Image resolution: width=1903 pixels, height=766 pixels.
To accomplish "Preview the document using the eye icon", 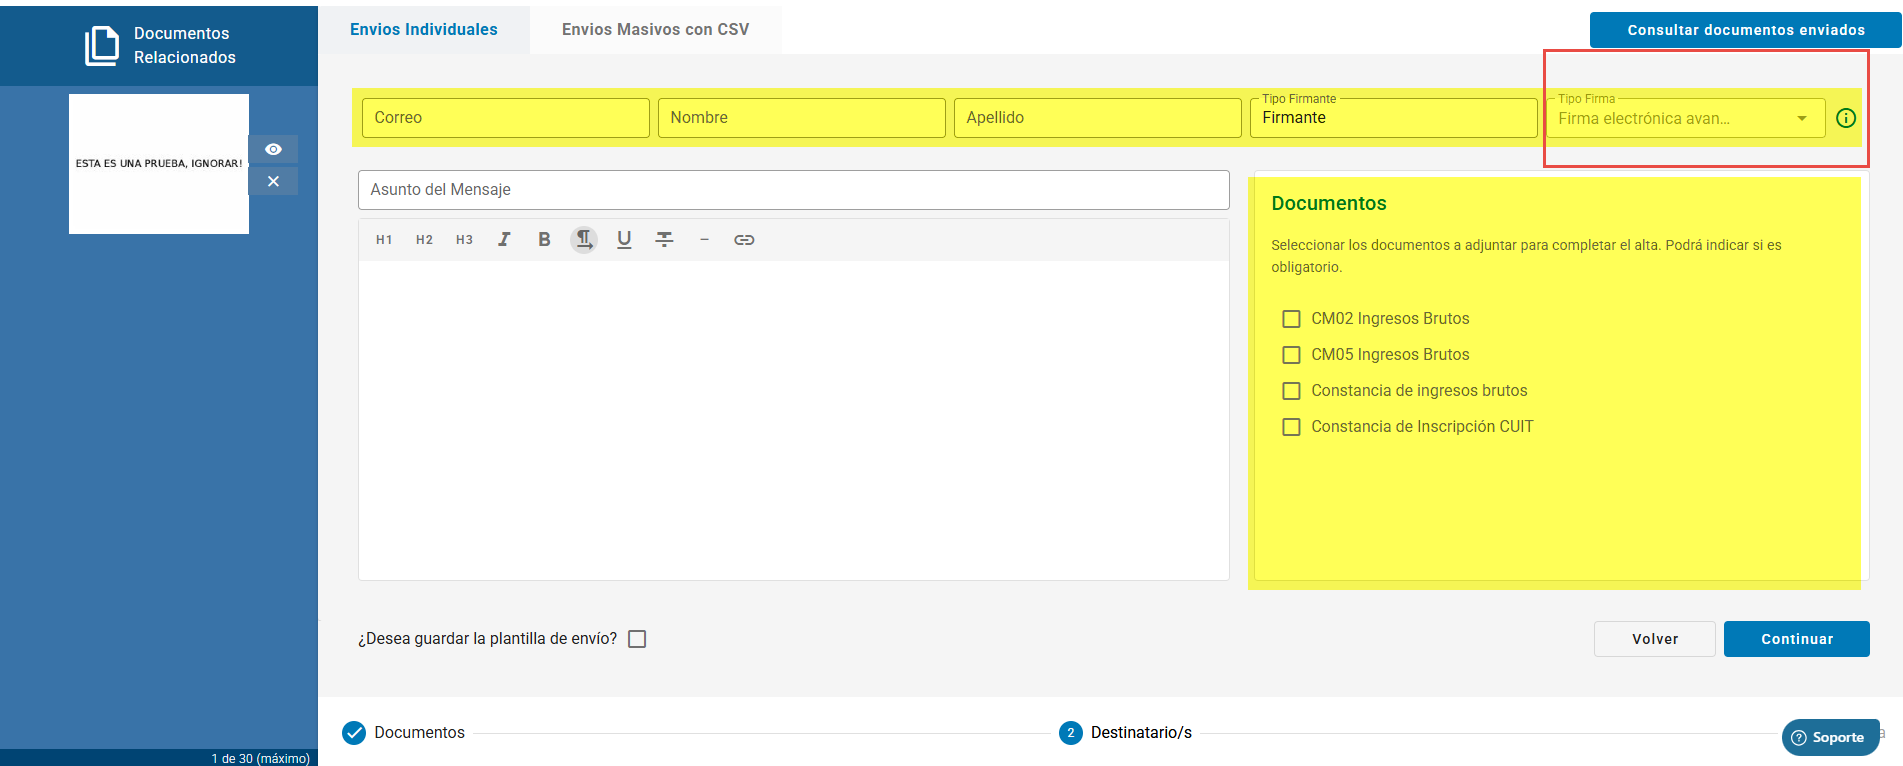I will click(273, 149).
